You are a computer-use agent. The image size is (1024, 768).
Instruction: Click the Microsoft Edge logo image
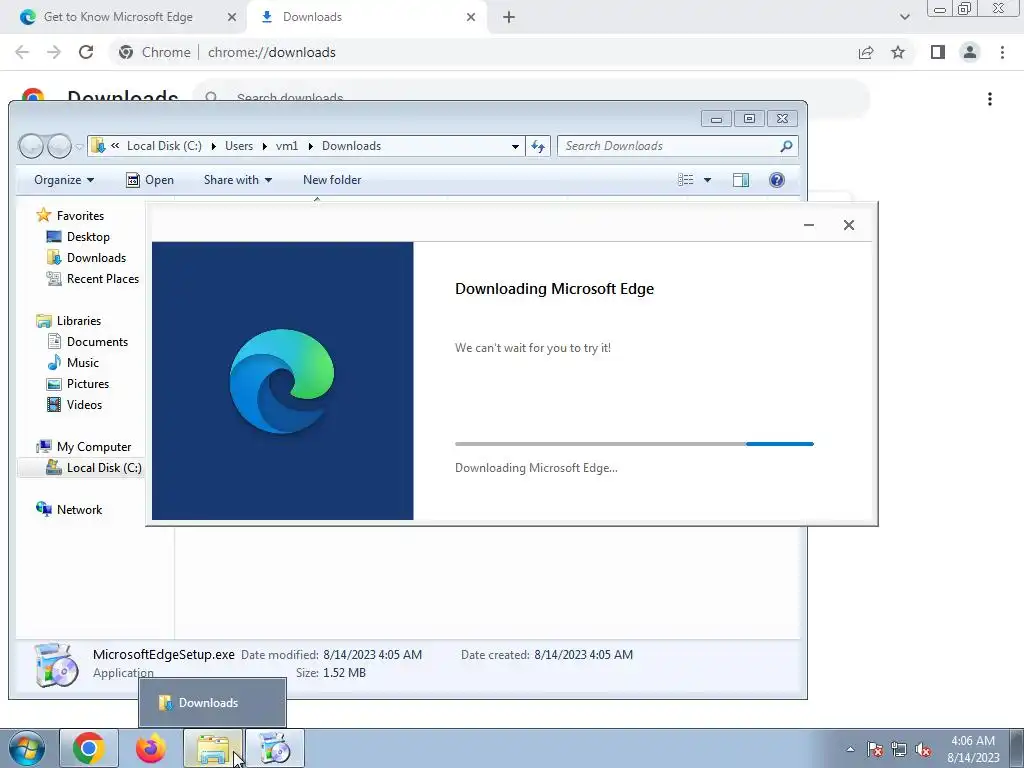[x=282, y=381]
